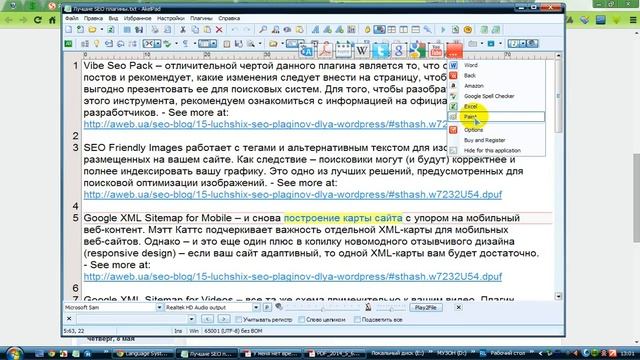Click the green play arrow toolbar icon
This screenshot has height=360, width=640.
(443, 30)
